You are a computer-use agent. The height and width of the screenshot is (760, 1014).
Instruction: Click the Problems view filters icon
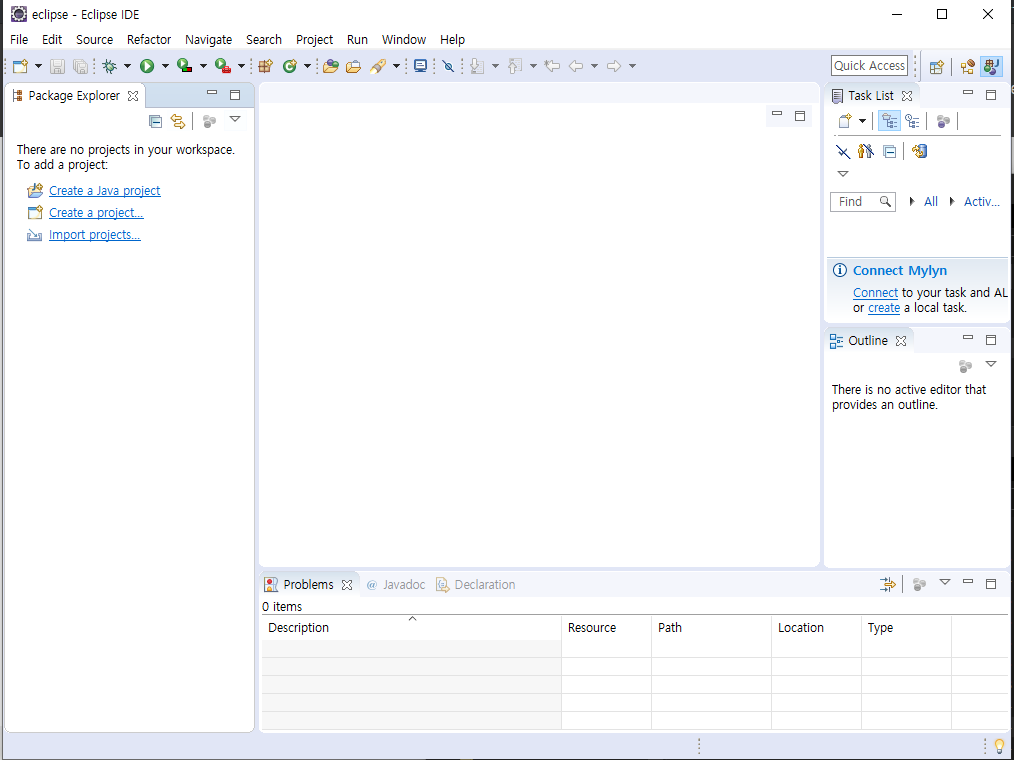point(888,585)
